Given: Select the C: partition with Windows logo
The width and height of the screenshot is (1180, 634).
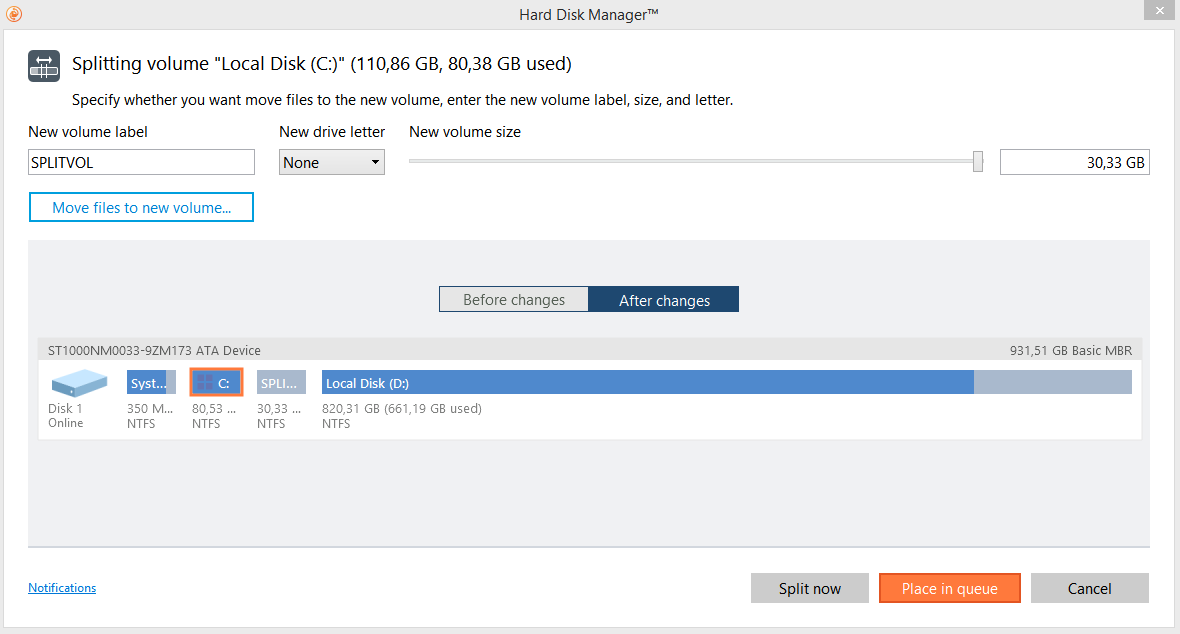Looking at the screenshot, I should coord(216,383).
